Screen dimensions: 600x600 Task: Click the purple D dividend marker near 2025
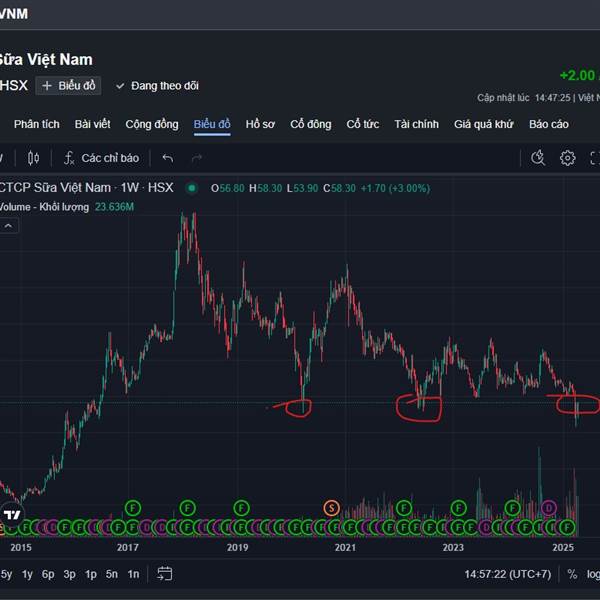[549, 508]
